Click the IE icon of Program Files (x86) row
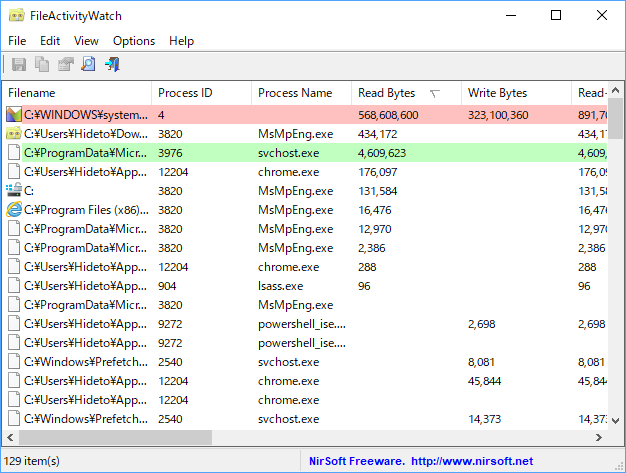626x473 pixels. click(14, 210)
